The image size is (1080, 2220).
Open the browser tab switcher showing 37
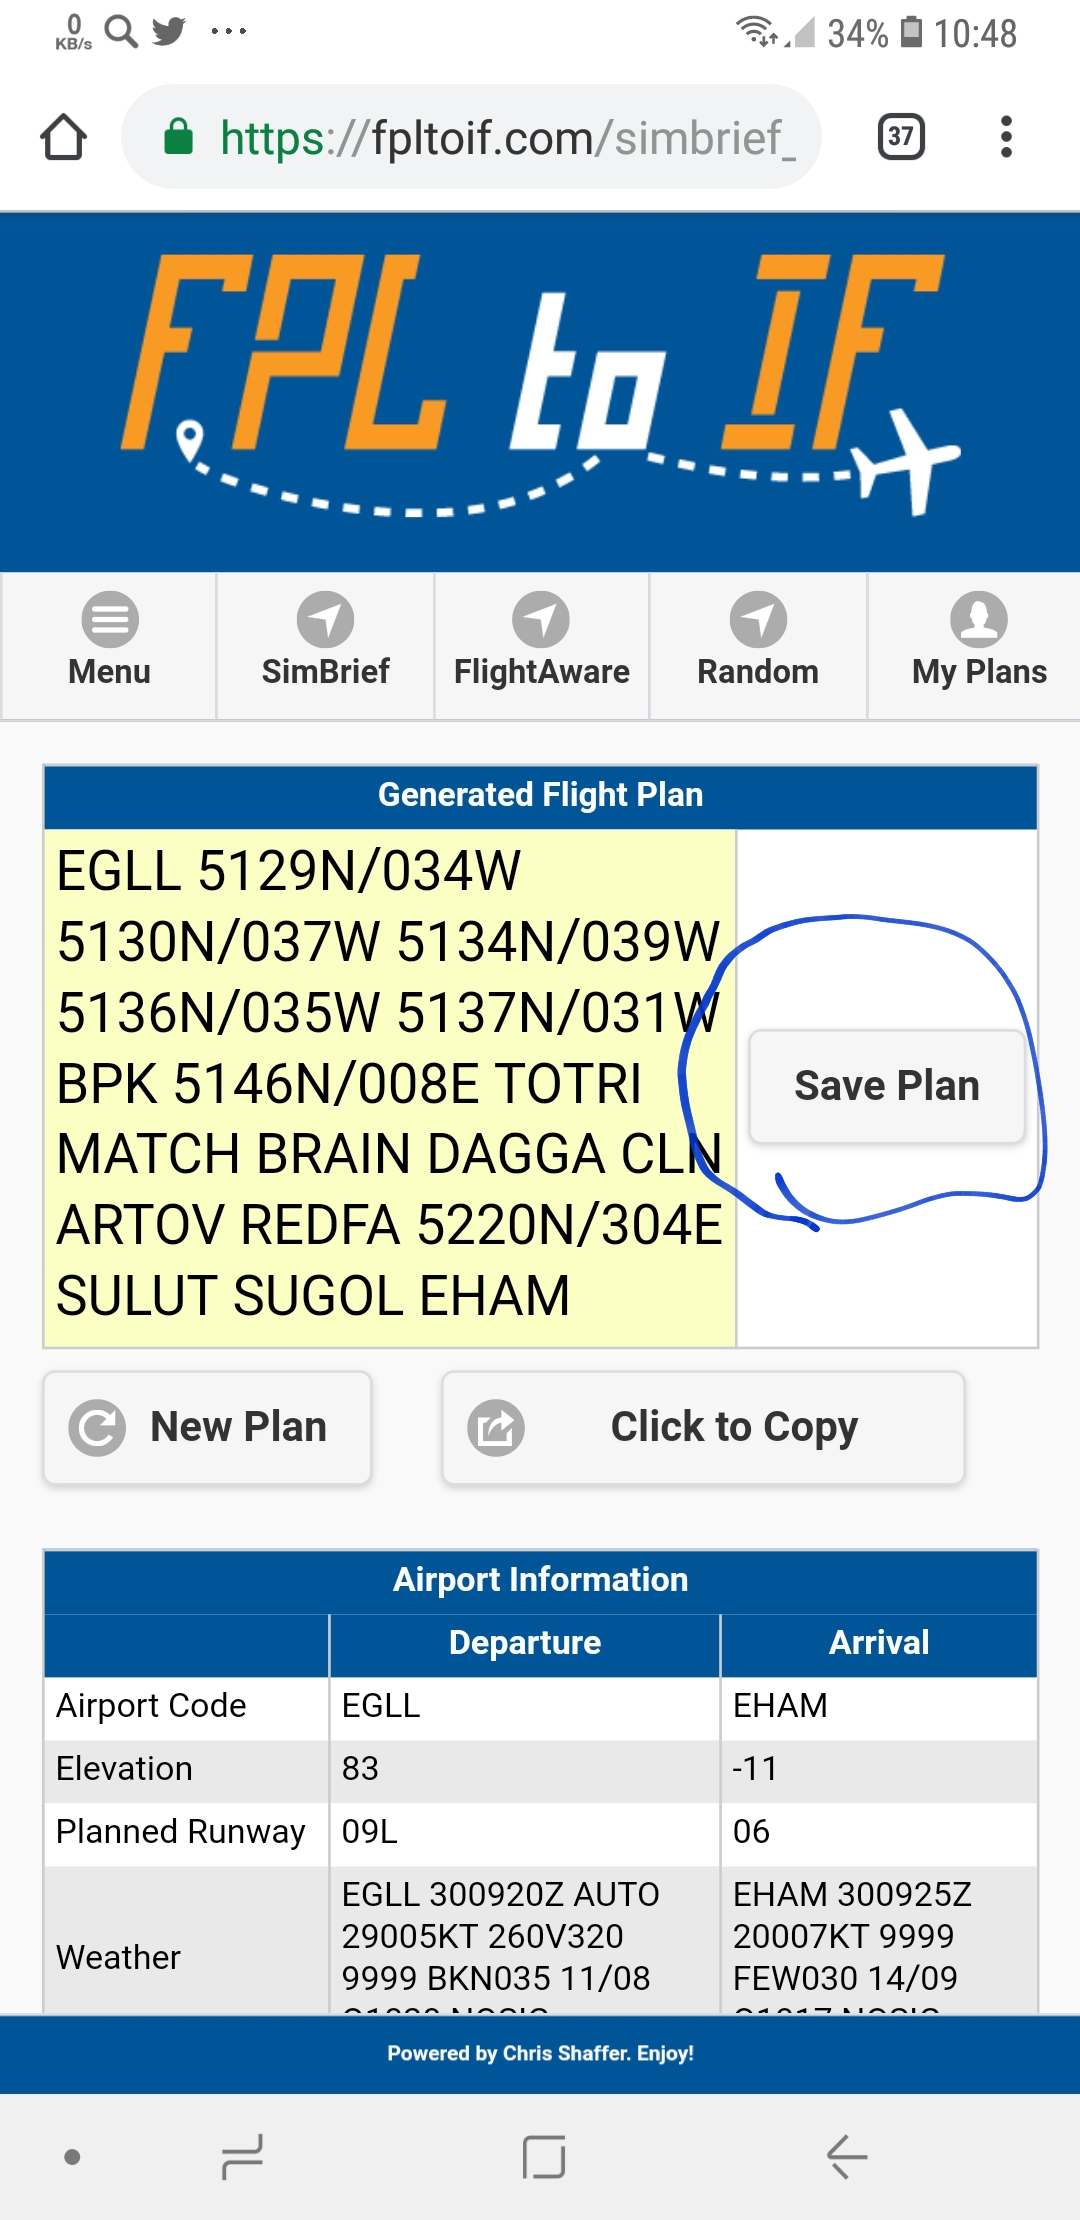pyautogui.click(x=900, y=137)
